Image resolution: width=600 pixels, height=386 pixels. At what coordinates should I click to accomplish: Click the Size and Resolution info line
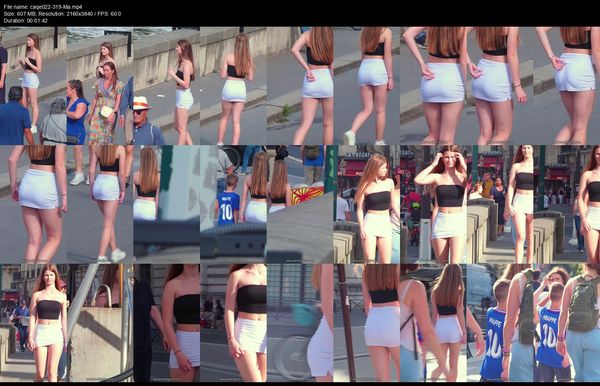(62, 14)
